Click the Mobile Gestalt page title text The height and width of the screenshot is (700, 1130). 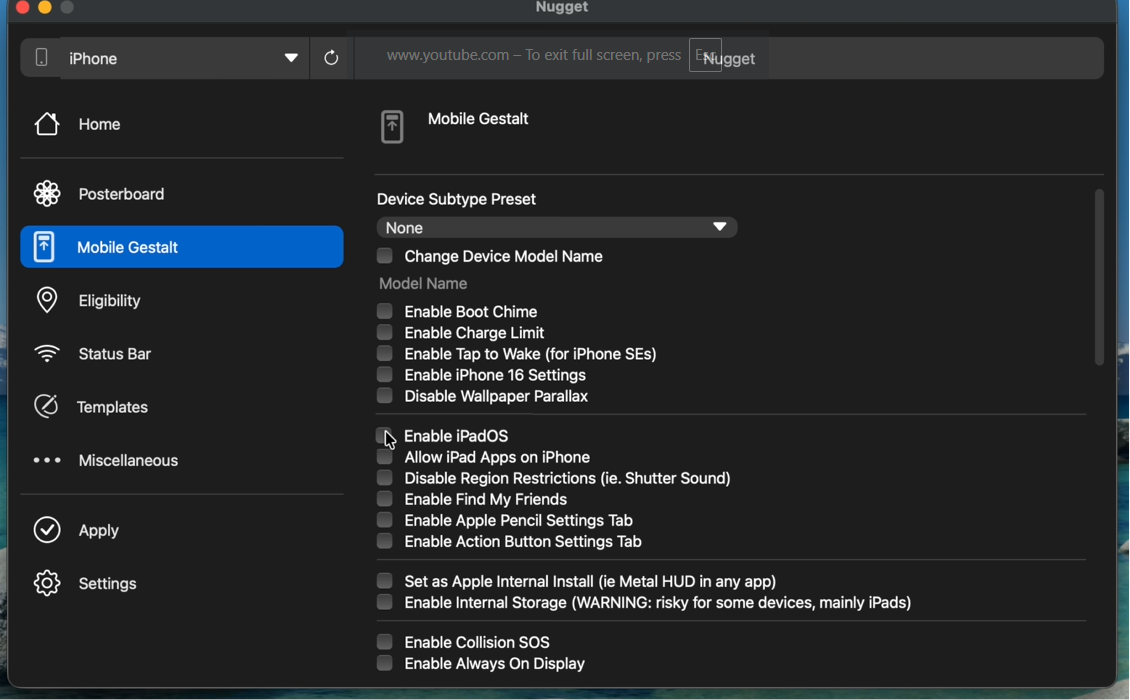[x=478, y=119]
